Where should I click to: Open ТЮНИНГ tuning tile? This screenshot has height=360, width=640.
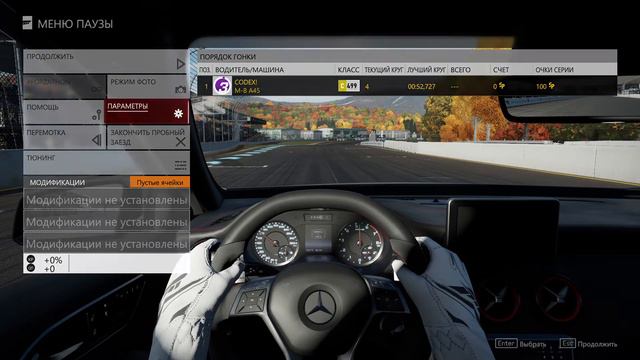[107, 162]
